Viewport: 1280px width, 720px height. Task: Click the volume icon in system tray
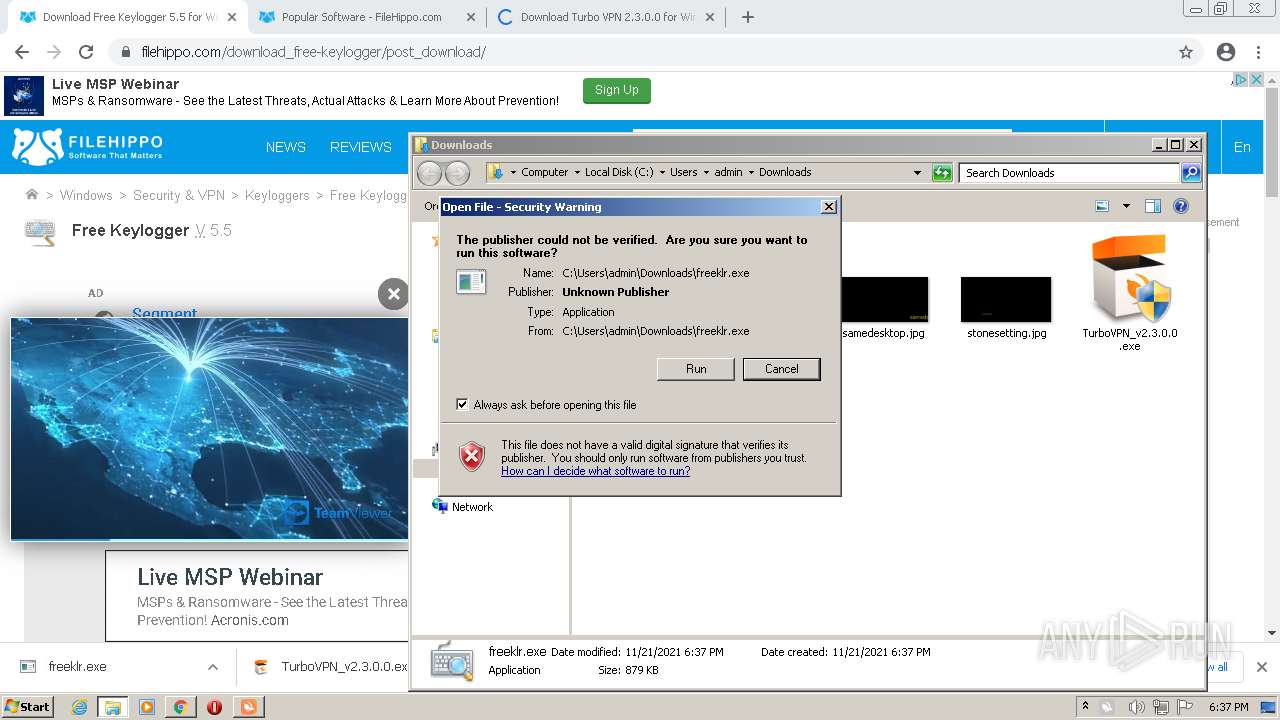coord(1135,707)
